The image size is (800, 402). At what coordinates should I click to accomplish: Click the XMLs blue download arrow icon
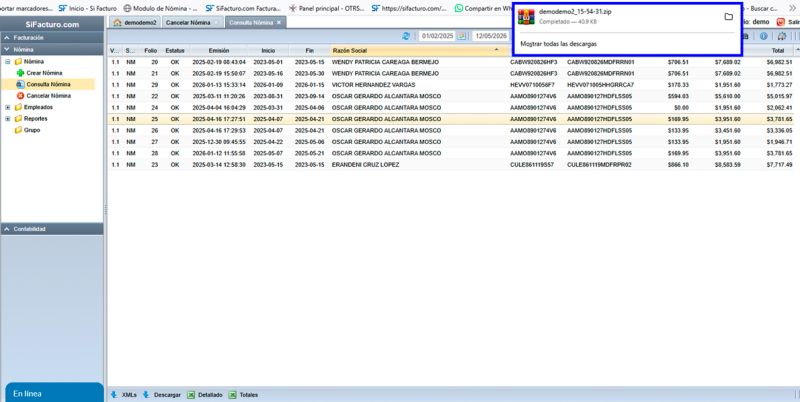click(x=114, y=395)
